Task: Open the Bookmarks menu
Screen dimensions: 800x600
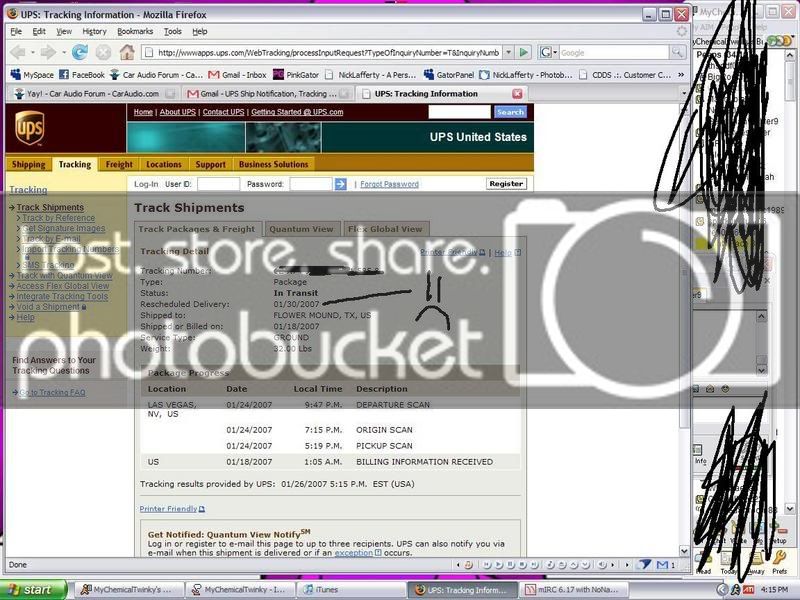Action: tap(135, 32)
